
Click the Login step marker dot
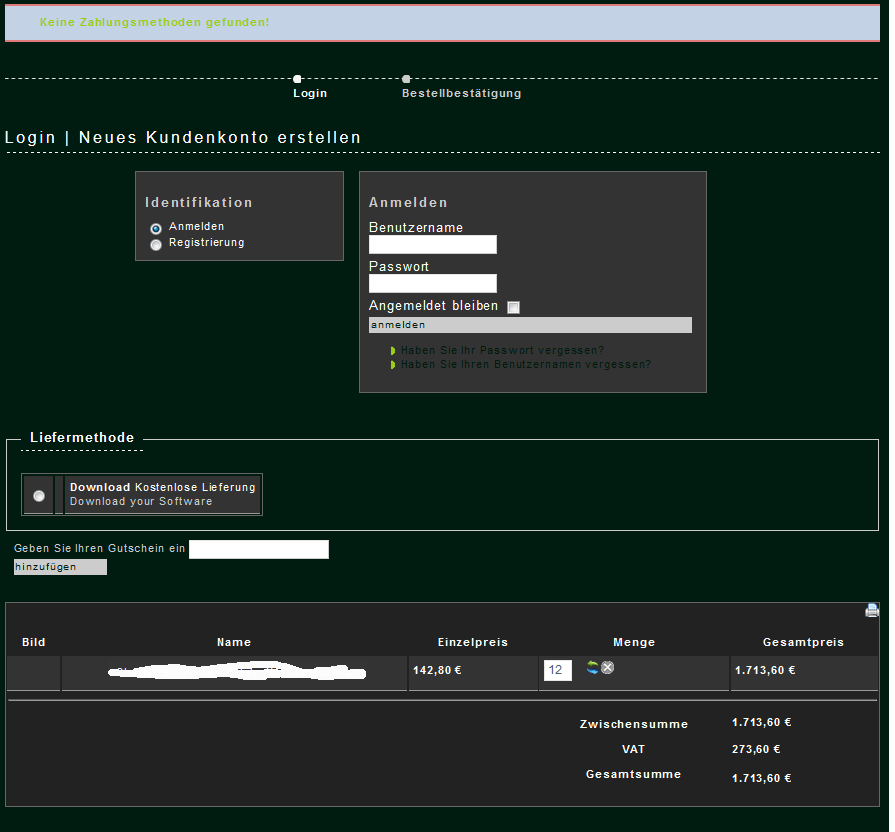(297, 79)
